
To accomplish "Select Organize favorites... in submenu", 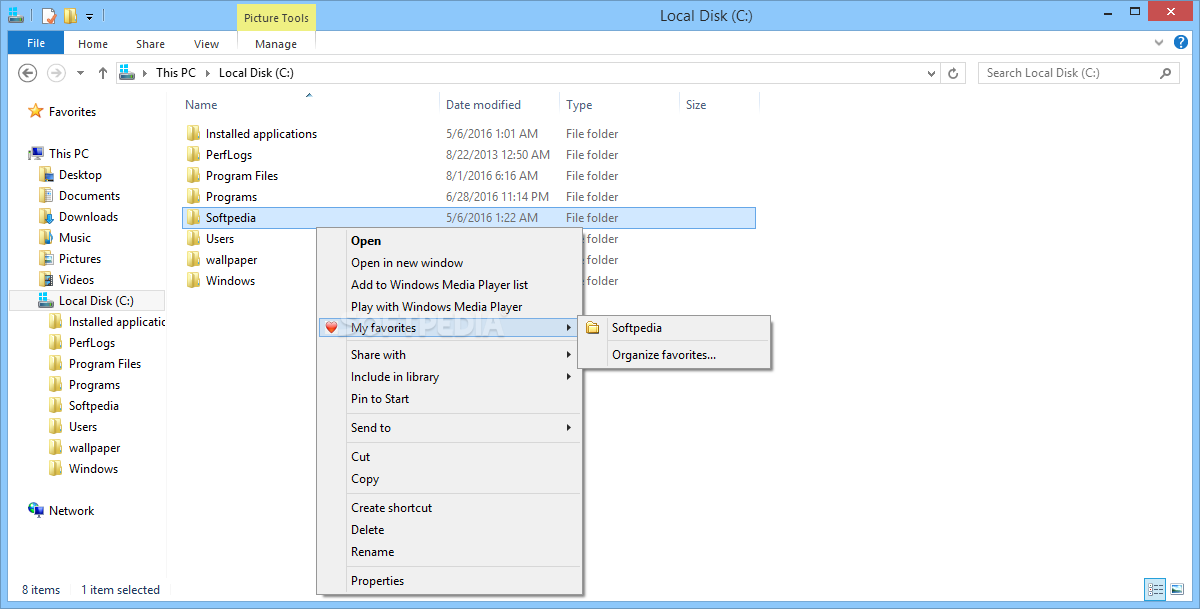I will tap(675, 355).
